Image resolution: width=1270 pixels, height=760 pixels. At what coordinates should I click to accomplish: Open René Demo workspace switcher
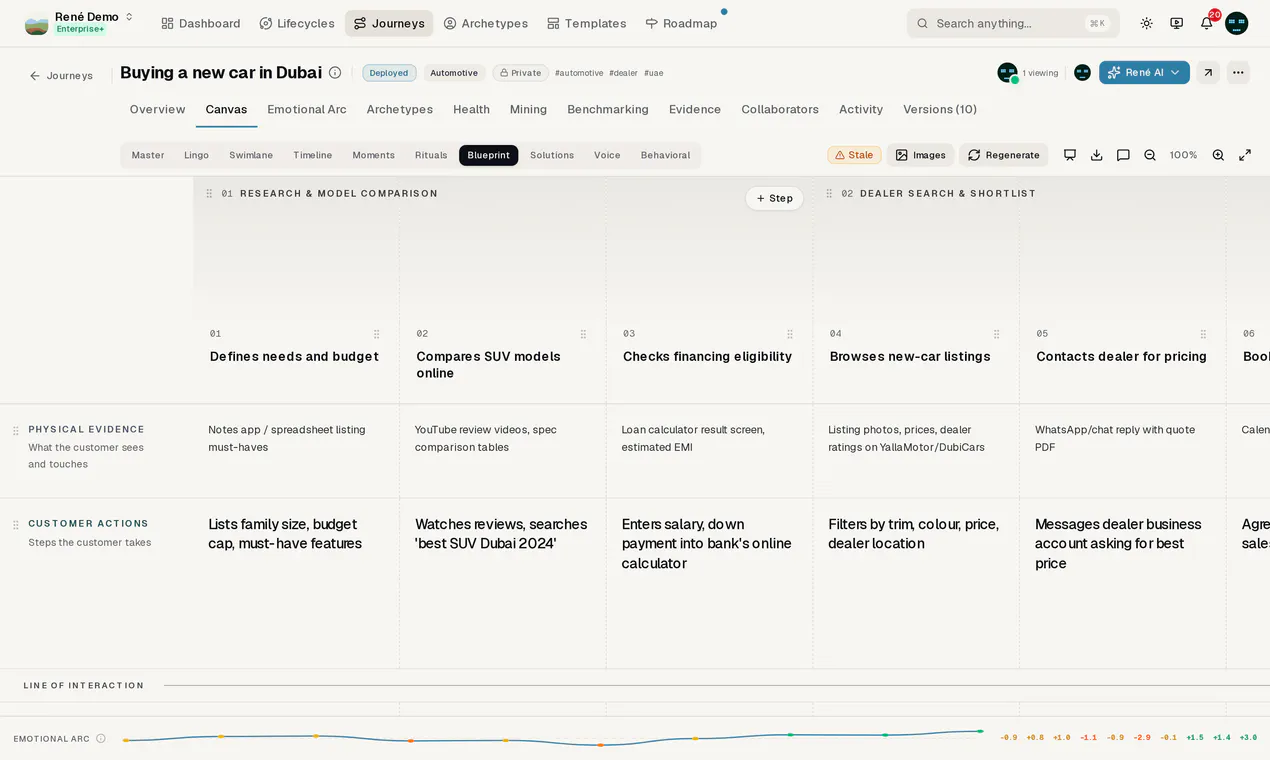click(79, 23)
